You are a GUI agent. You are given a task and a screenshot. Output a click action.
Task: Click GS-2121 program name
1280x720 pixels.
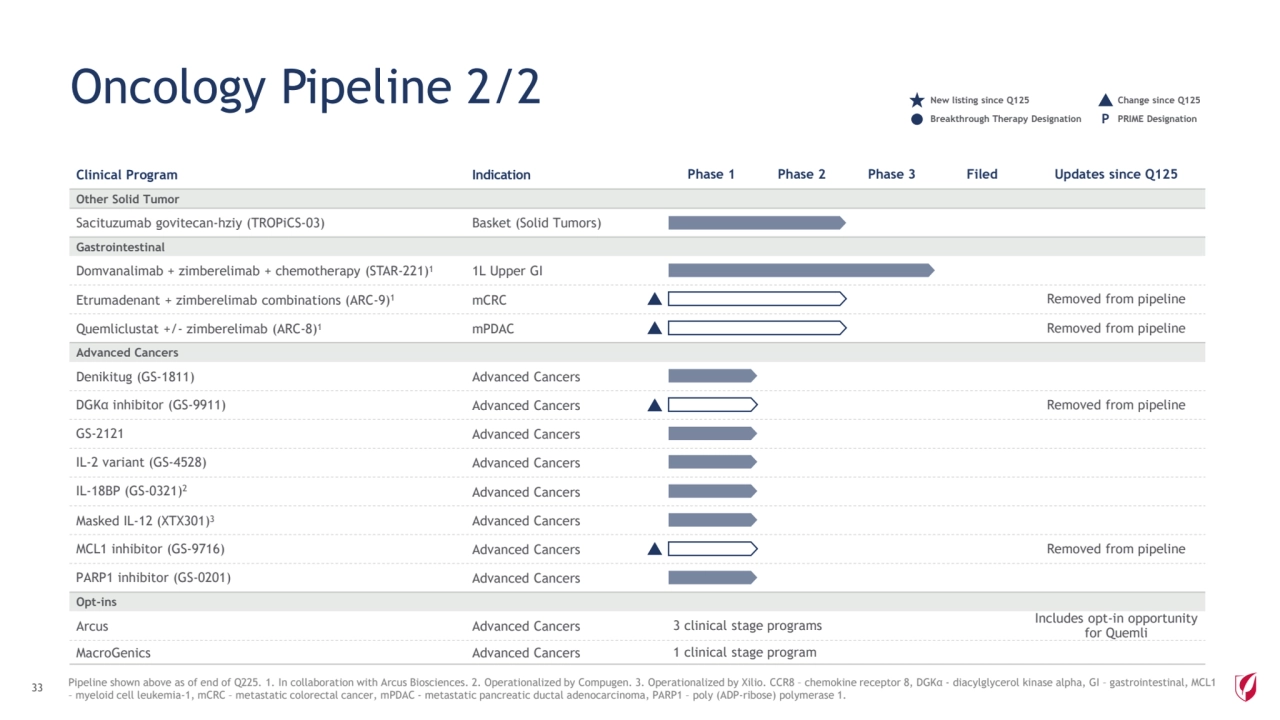click(100, 434)
